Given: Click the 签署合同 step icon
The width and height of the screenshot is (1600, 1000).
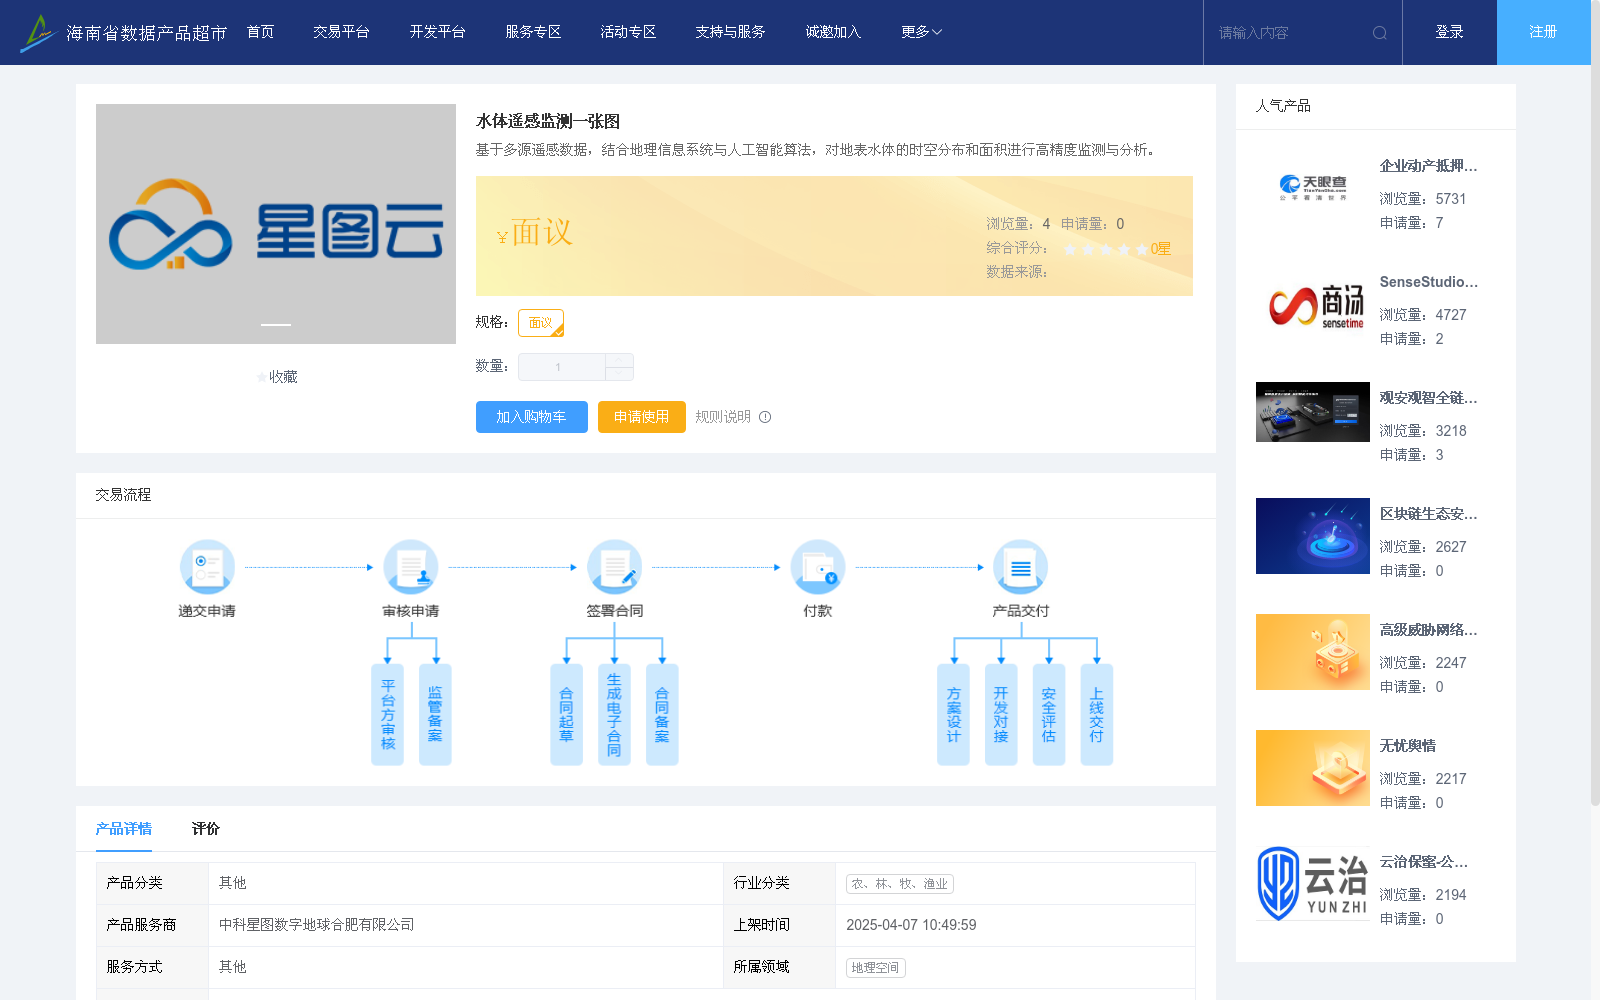Looking at the screenshot, I should tap(615, 567).
